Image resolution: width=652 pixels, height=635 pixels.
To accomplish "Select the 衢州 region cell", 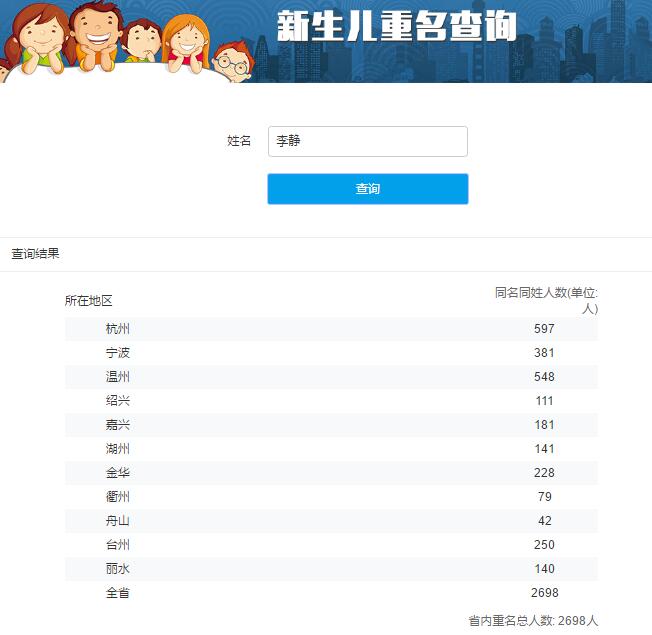I will point(118,497).
